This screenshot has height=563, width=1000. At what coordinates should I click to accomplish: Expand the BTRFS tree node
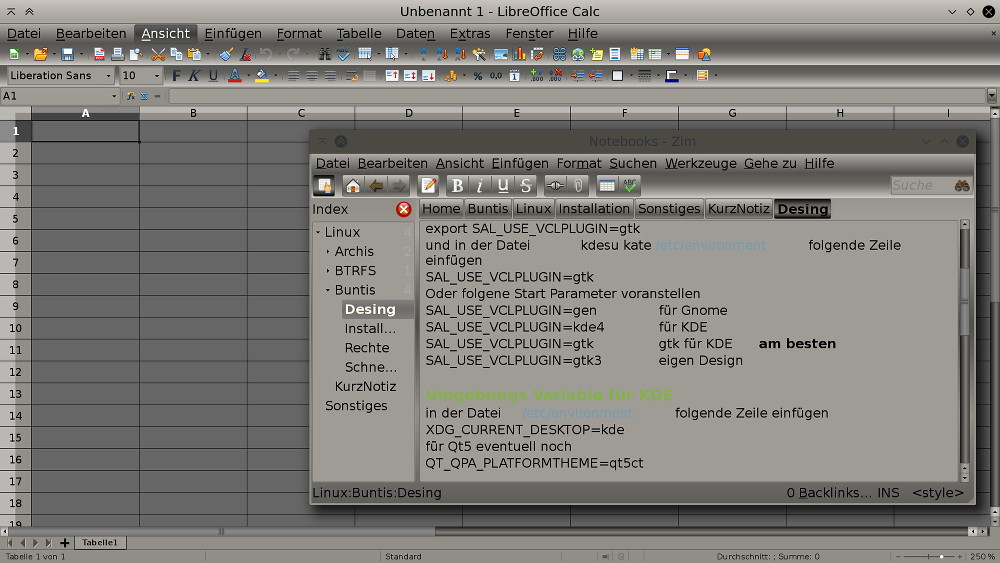coord(328,270)
